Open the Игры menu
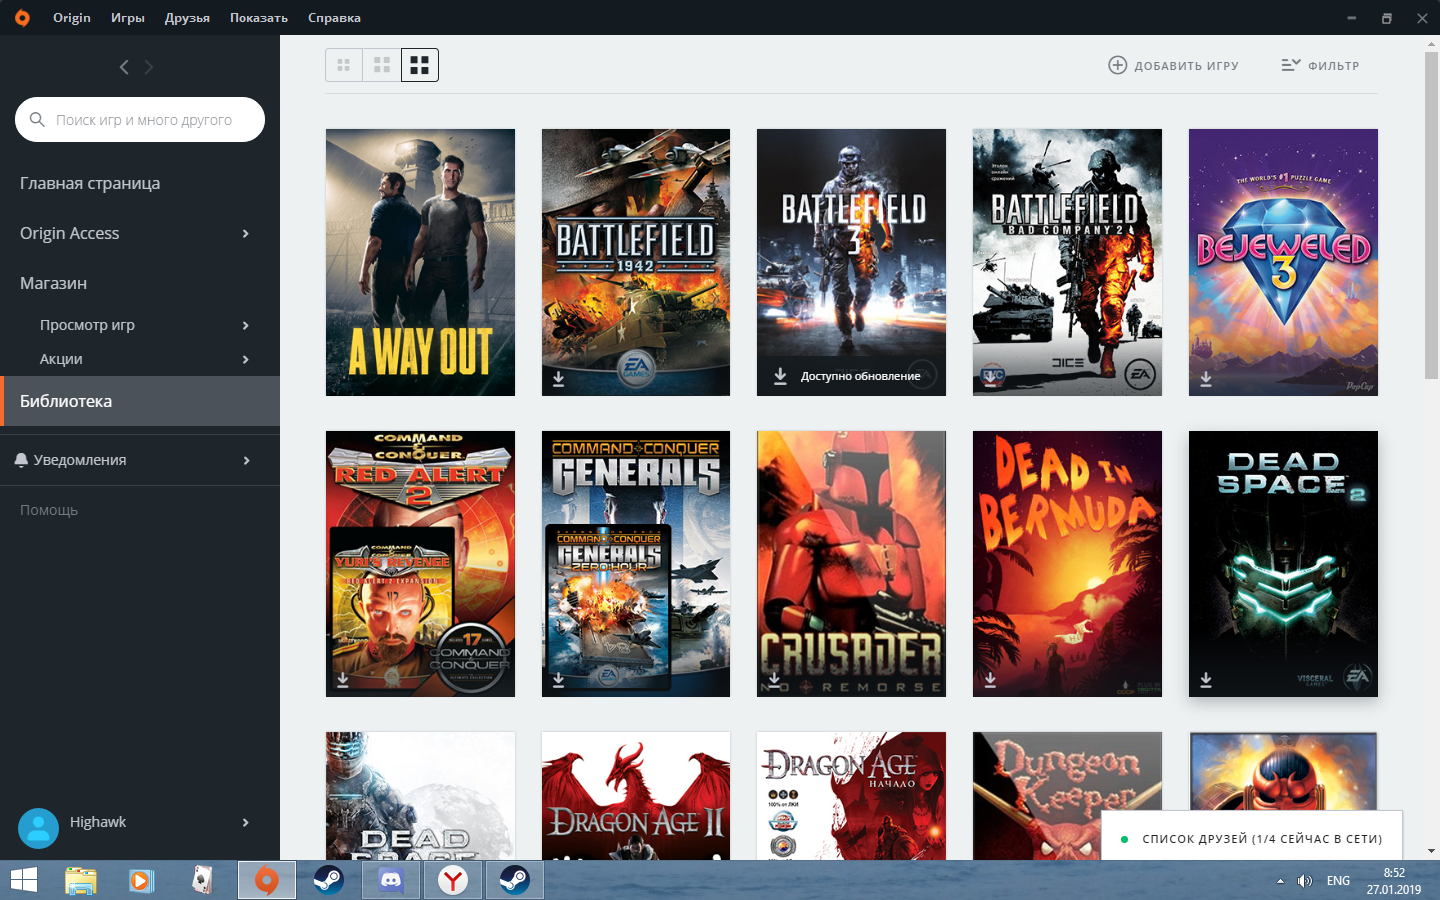Viewport: 1440px width, 900px height. pos(128,18)
